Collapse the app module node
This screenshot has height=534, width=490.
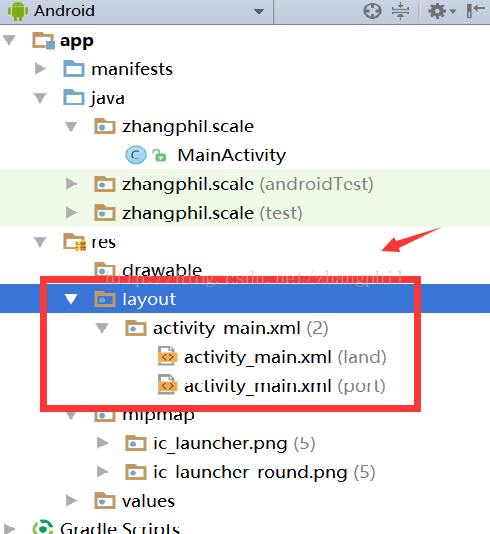[x=9, y=40]
